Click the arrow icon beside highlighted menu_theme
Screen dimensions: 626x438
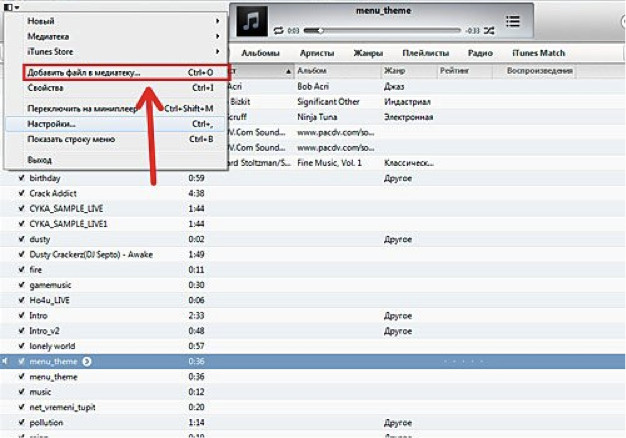click(x=87, y=361)
